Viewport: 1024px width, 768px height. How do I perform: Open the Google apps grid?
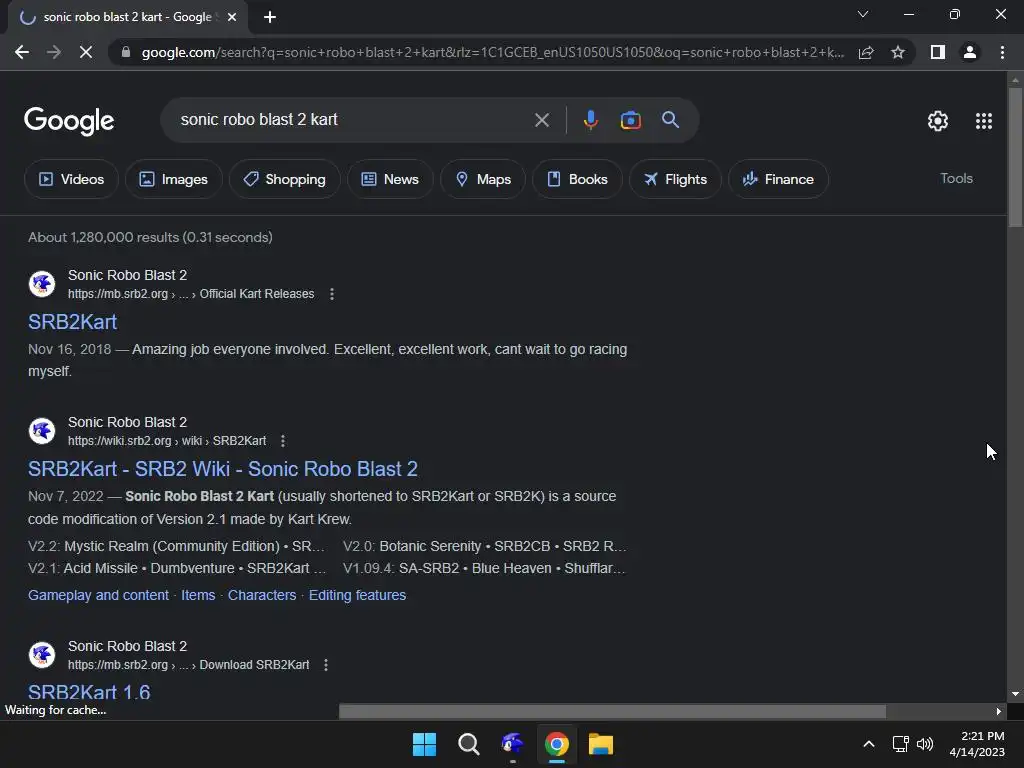[x=984, y=121]
